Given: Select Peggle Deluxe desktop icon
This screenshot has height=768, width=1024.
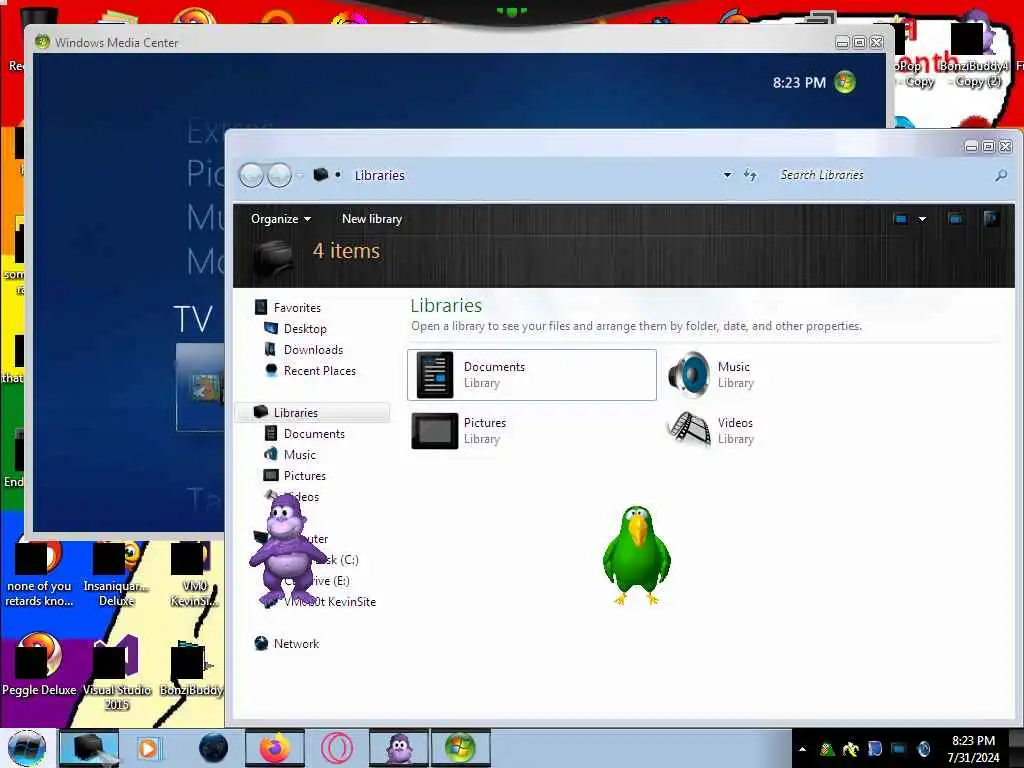Looking at the screenshot, I should pyautogui.click(x=39, y=665).
